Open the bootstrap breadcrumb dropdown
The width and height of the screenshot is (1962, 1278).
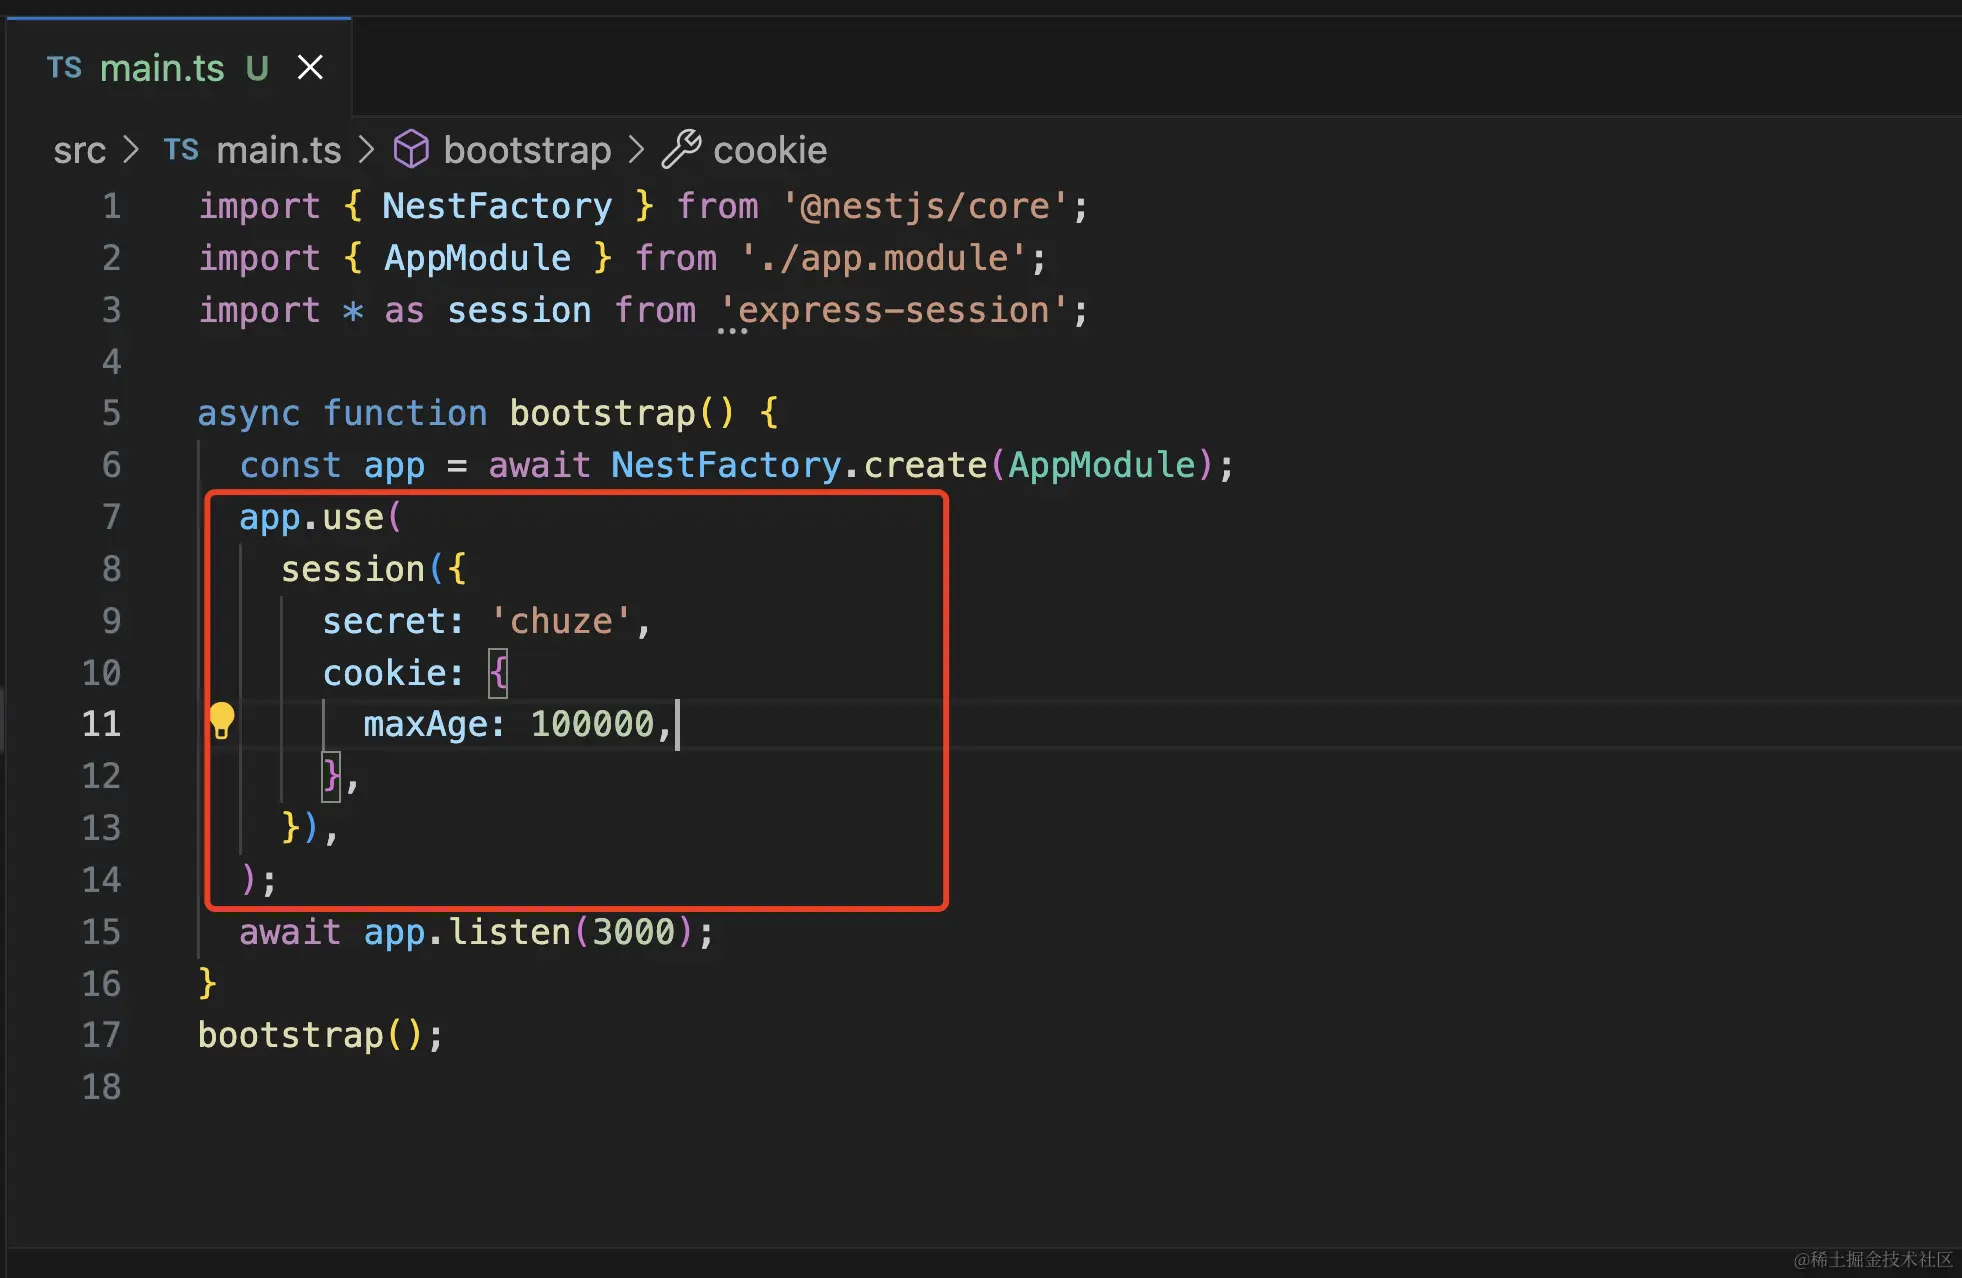click(x=527, y=150)
